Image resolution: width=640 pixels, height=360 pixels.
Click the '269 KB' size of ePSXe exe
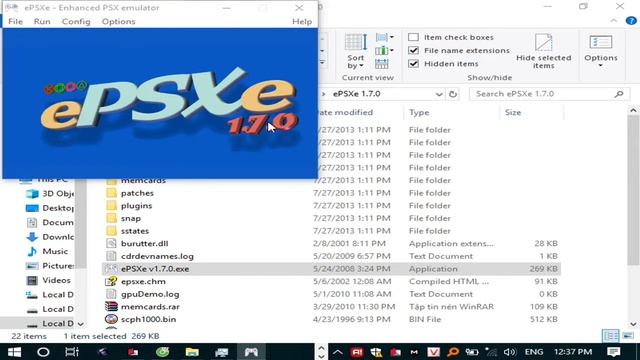543,269
